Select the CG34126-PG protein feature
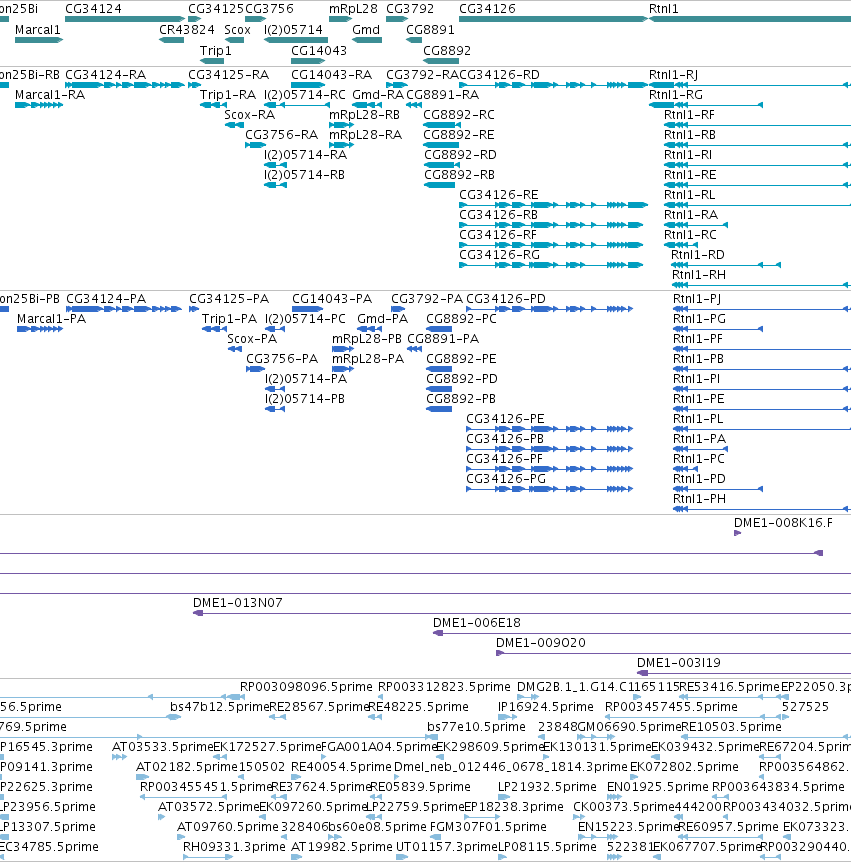851x862 pixels. [x=550, y=489]
